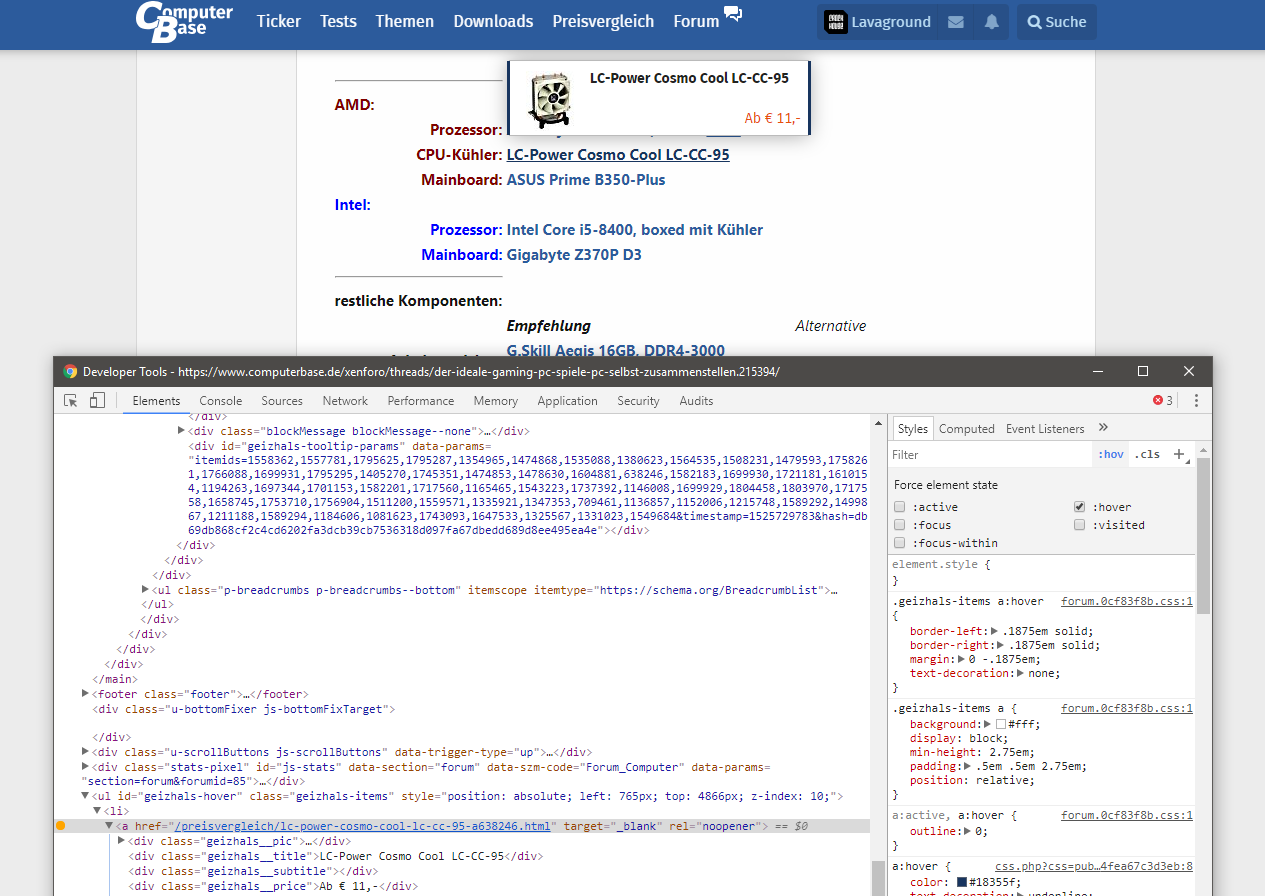The image size is (1265, 896).
Task: Toggle the :hov element state button
Action: pyautogui.click(x=1111, y=454)
